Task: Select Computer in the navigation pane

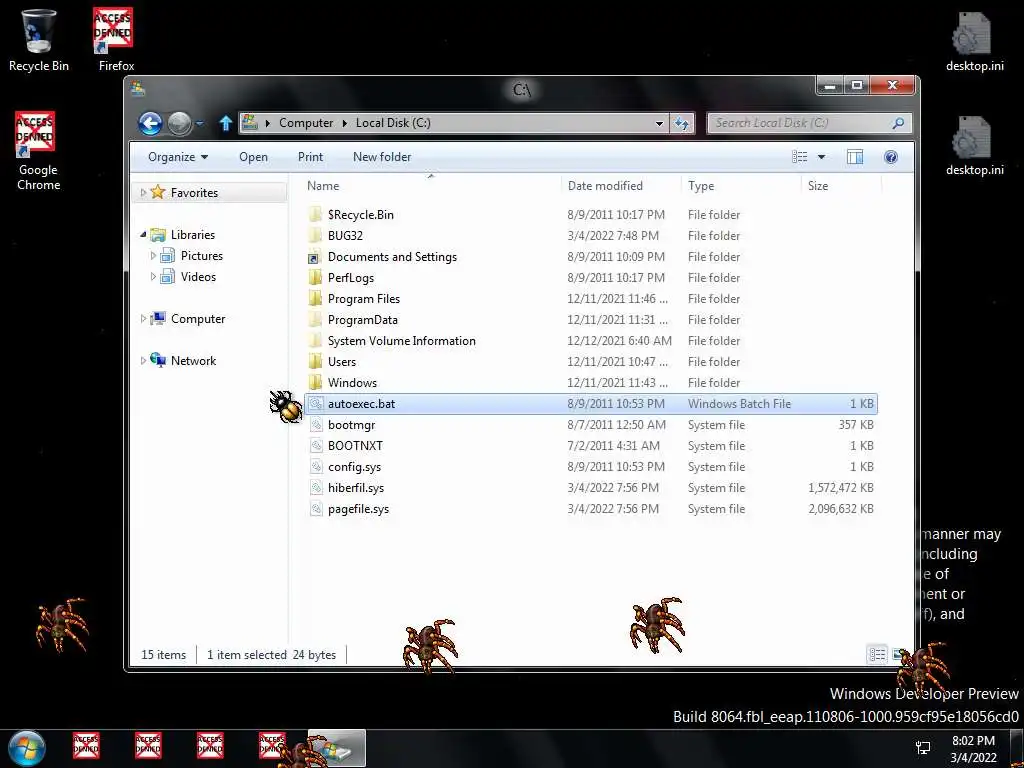Action: [198, 319]
